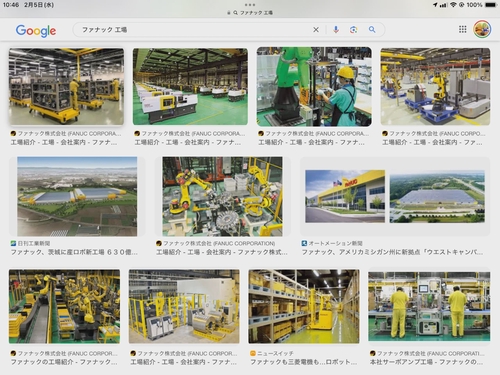500x375 pixels.
Task: Open ファナック、茨城に産ロボ新工場 article
Action: (74, 252)
